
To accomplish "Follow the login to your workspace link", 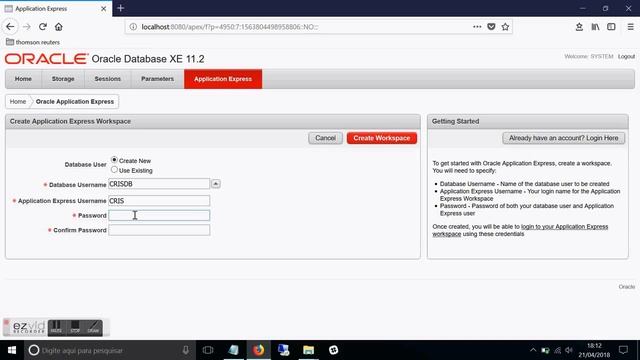I will (520, 230).
